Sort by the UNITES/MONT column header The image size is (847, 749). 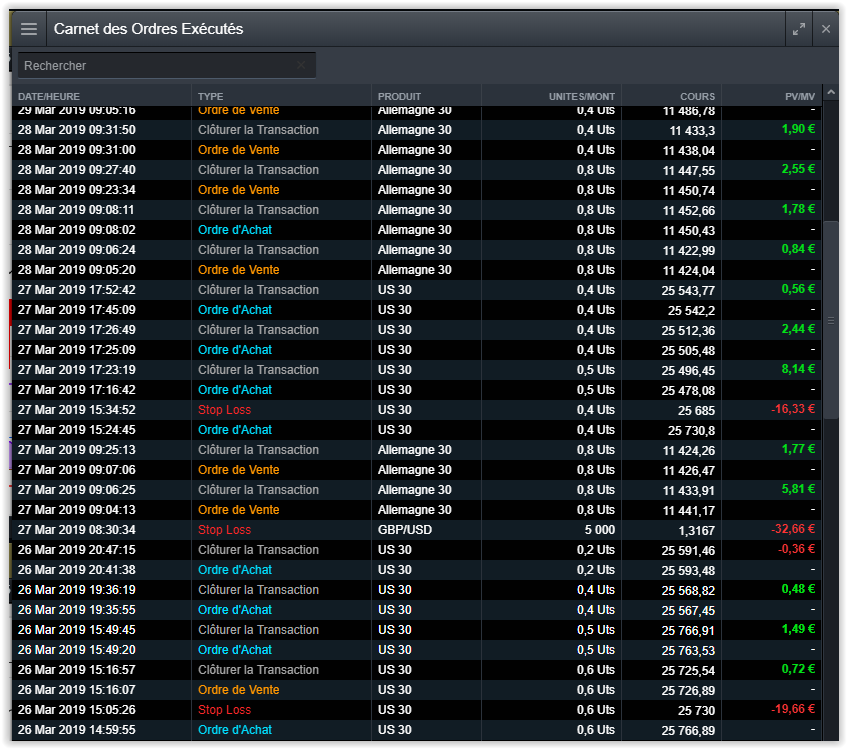[581, 96]
